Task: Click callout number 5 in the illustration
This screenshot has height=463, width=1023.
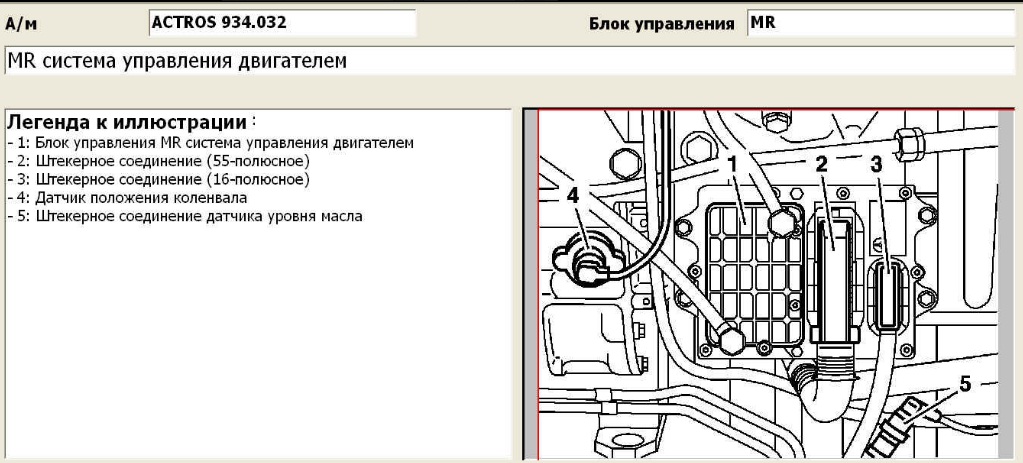Action: tap(964, 384)
